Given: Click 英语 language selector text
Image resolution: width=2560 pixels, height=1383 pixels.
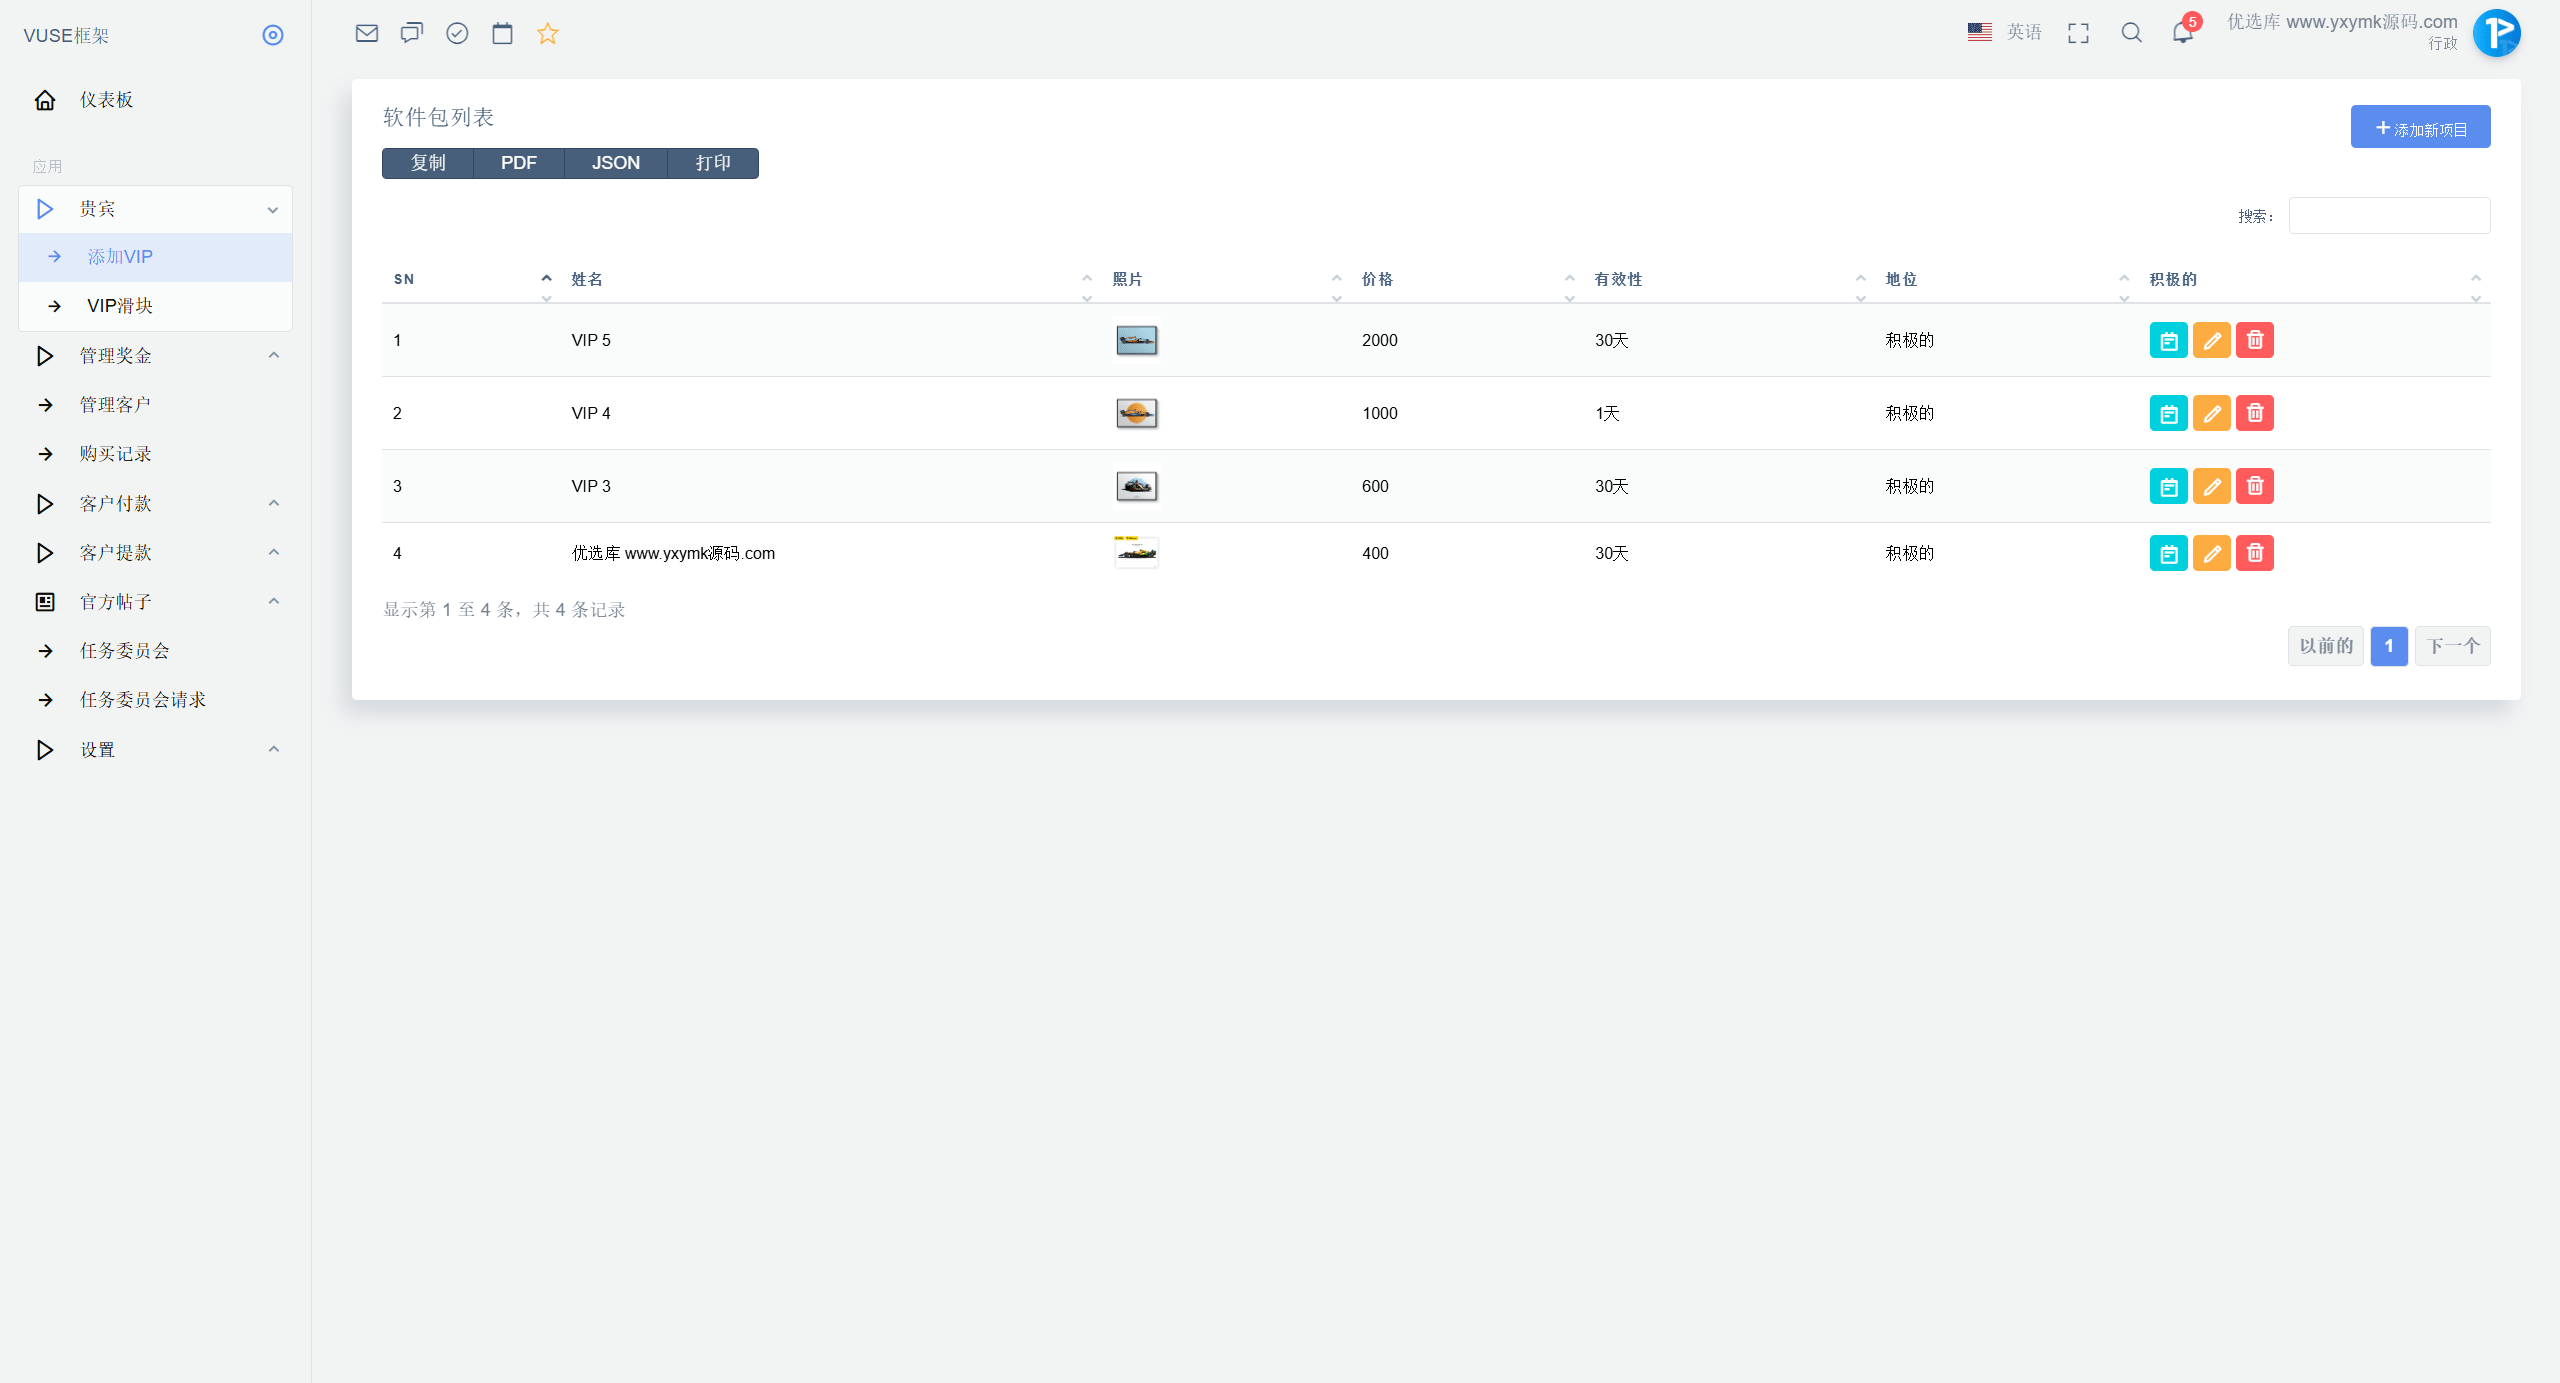Looking at the screenshot, I should click(2024, 32).
